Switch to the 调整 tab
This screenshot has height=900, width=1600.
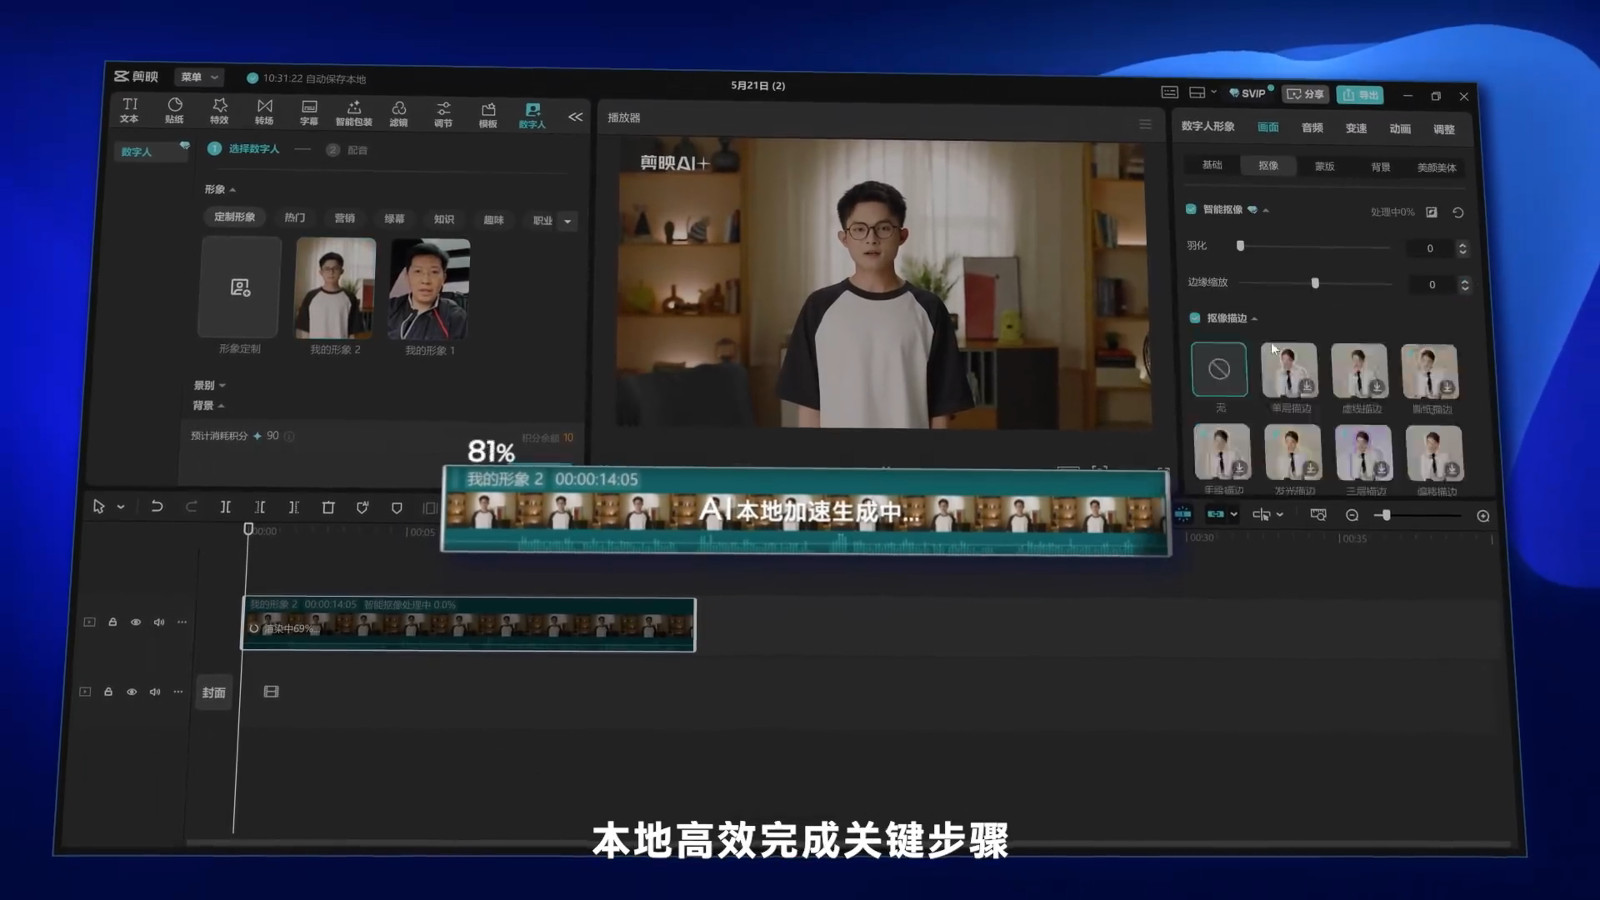[x=1444, y=129]
